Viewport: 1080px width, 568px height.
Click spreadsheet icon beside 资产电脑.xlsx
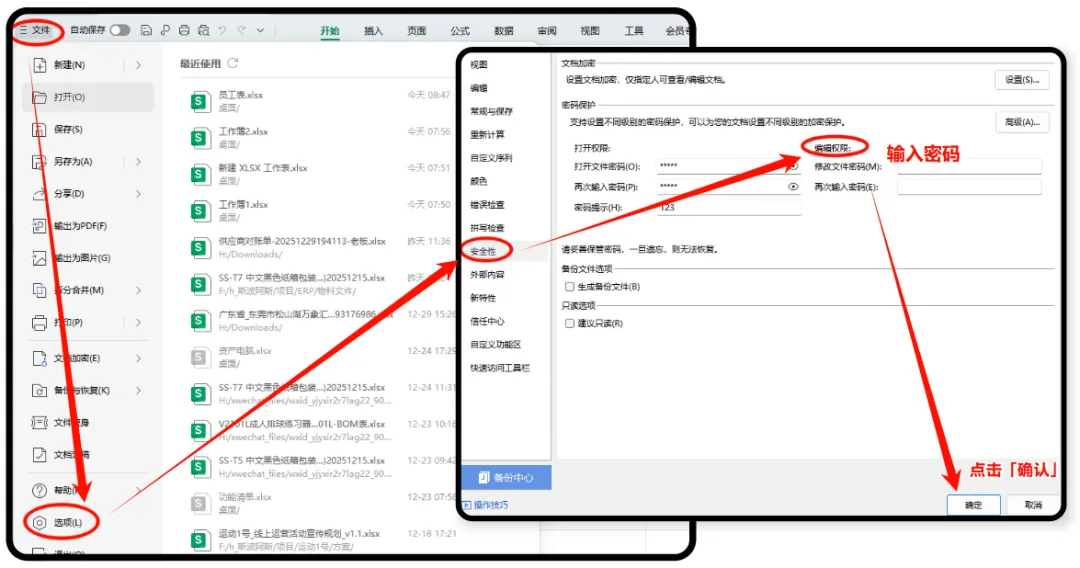pos(199,357)
